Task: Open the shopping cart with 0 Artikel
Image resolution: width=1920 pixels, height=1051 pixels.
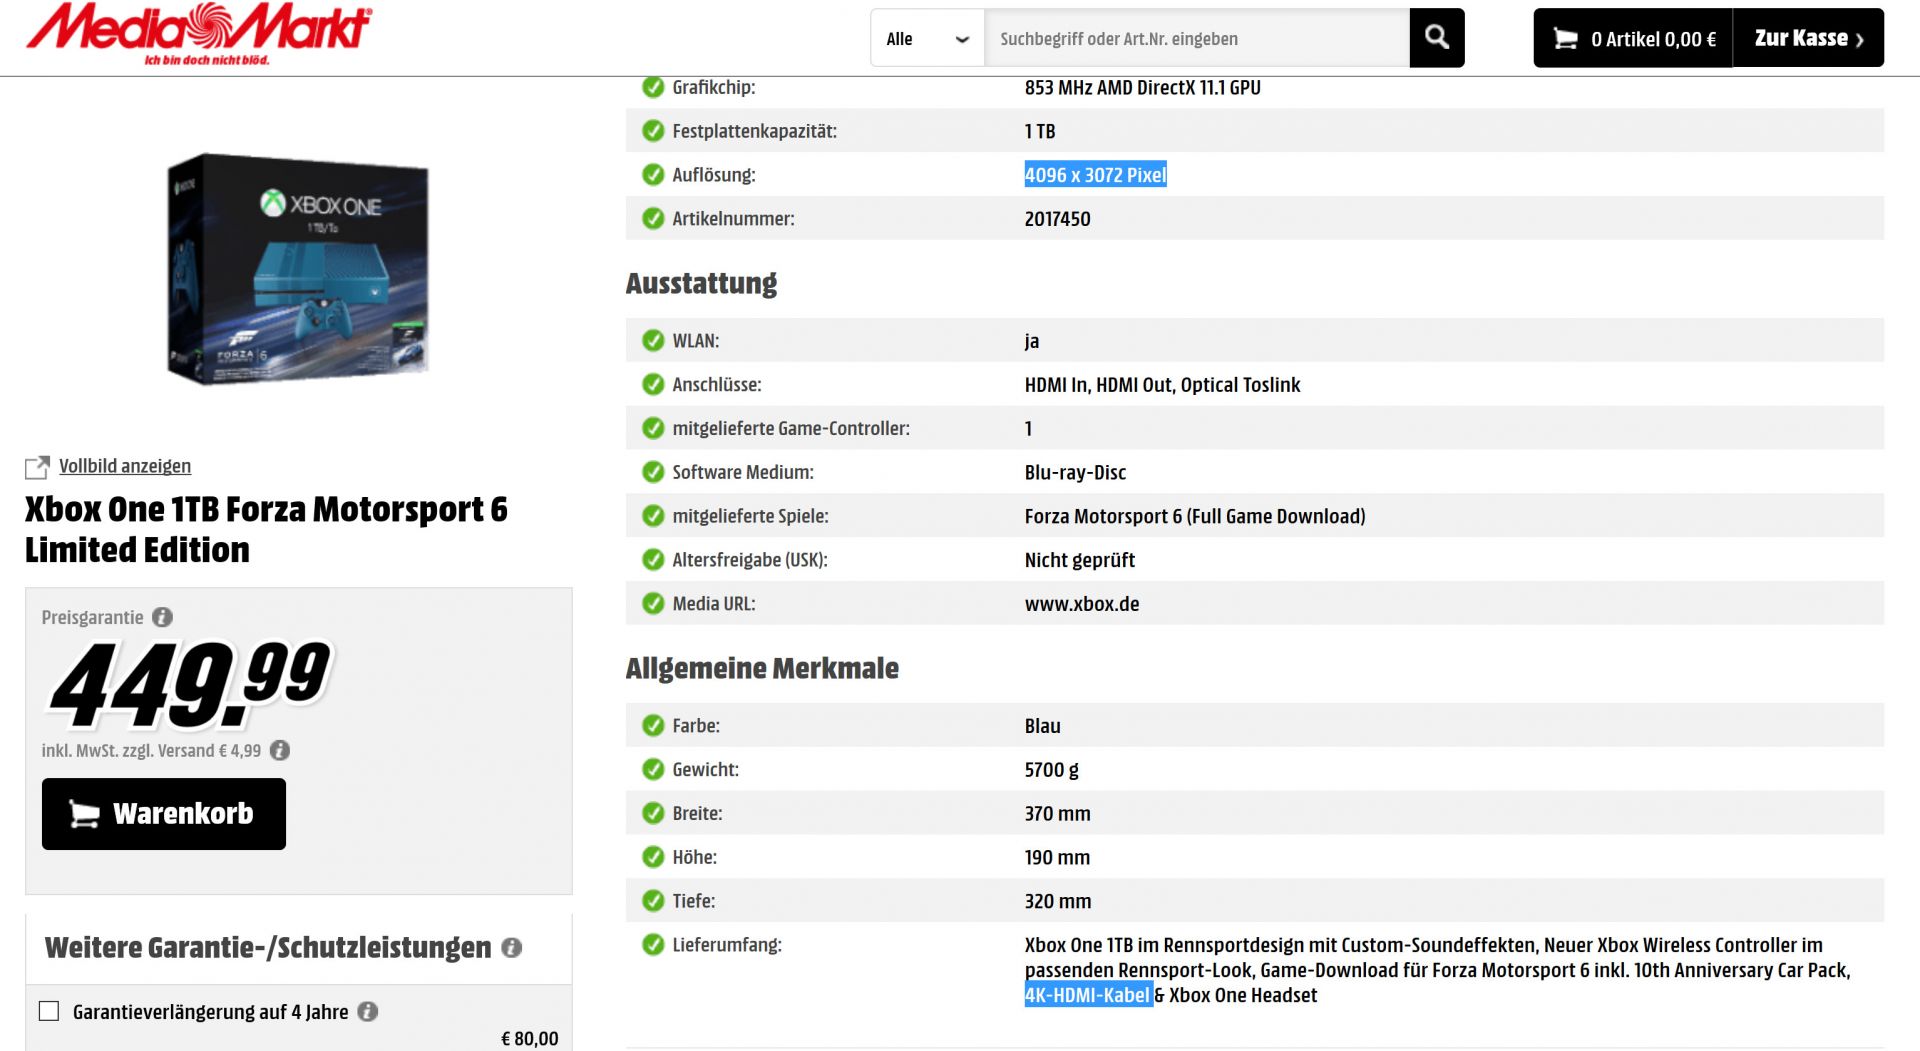Action: (x=1632, y=39)
